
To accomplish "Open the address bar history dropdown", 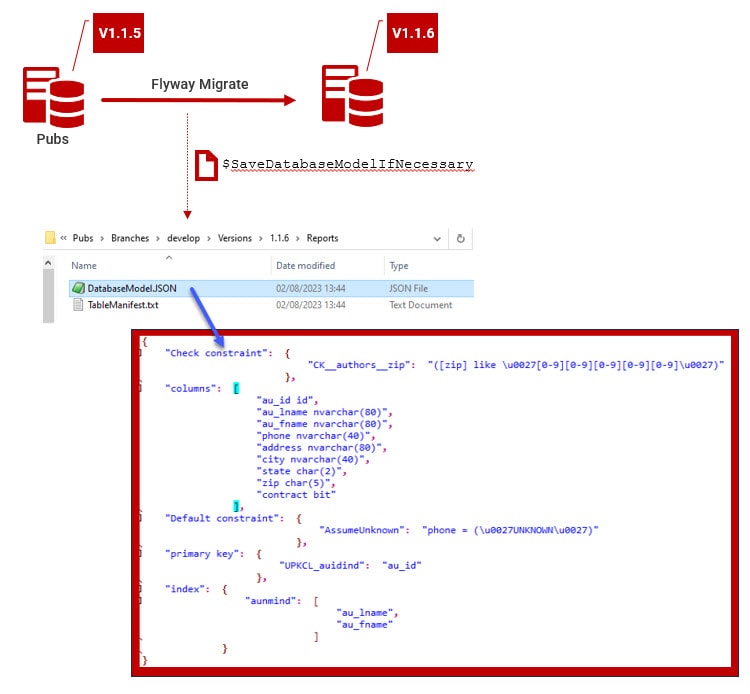I will point(437,238).
